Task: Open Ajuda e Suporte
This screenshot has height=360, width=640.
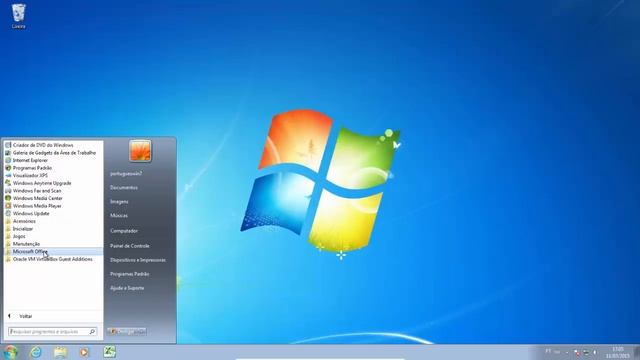Action: point(127,288)
